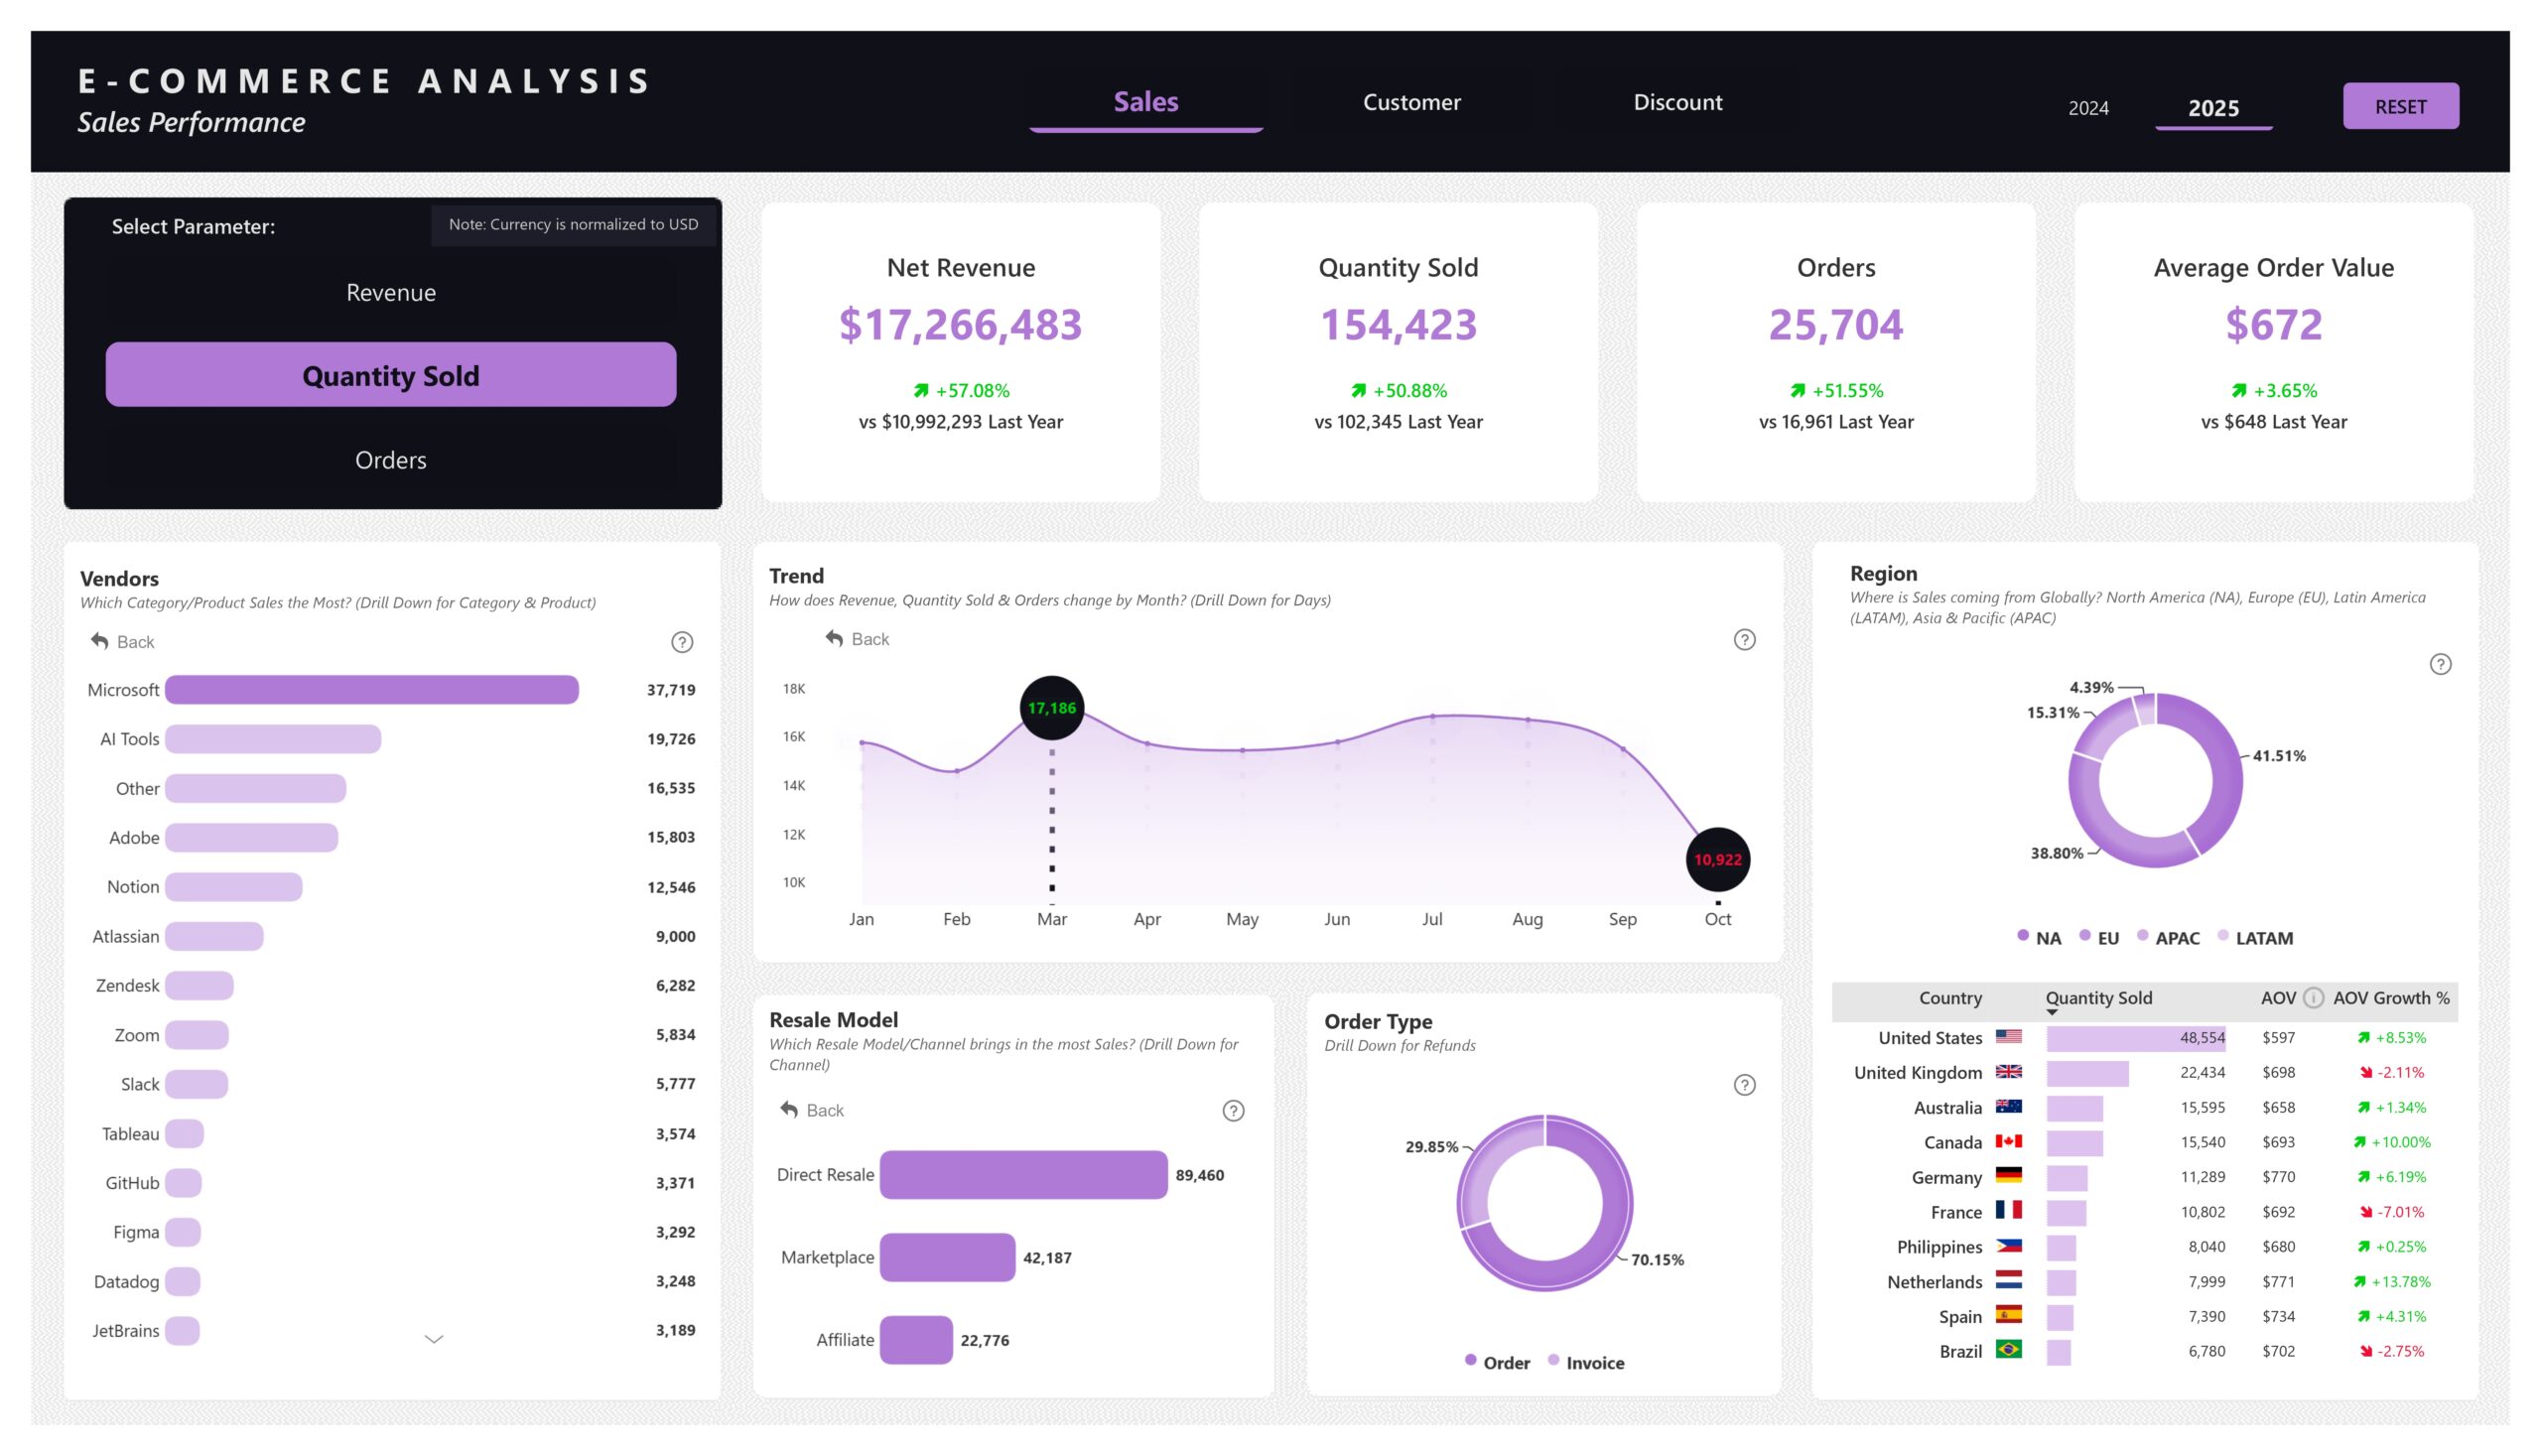Expand the Vendors list chevron
Screen dimensions: 2541x1456
pos(433,1337)
